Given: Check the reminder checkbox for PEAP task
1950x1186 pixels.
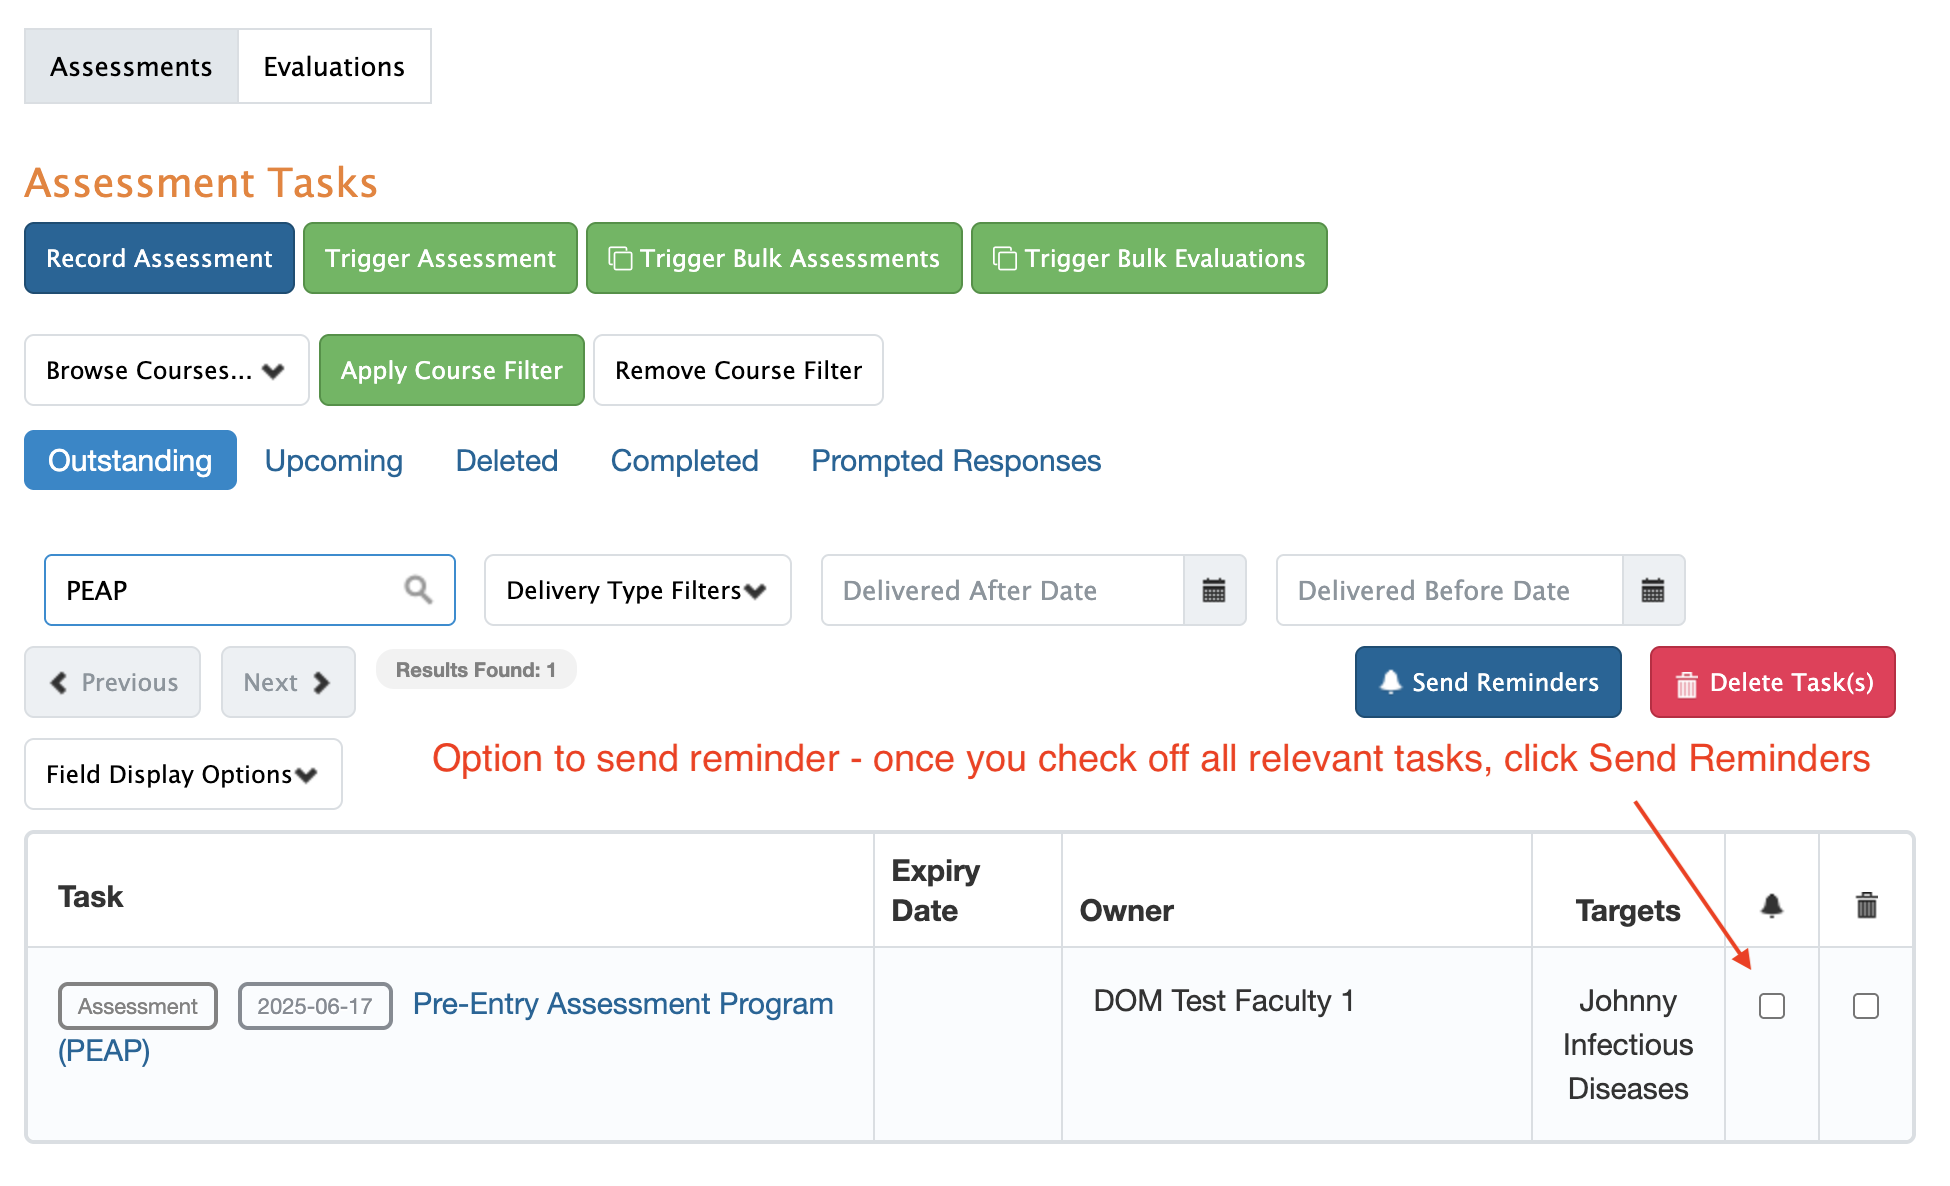Looking at the screenshot, I should tap(1771, 1006).
